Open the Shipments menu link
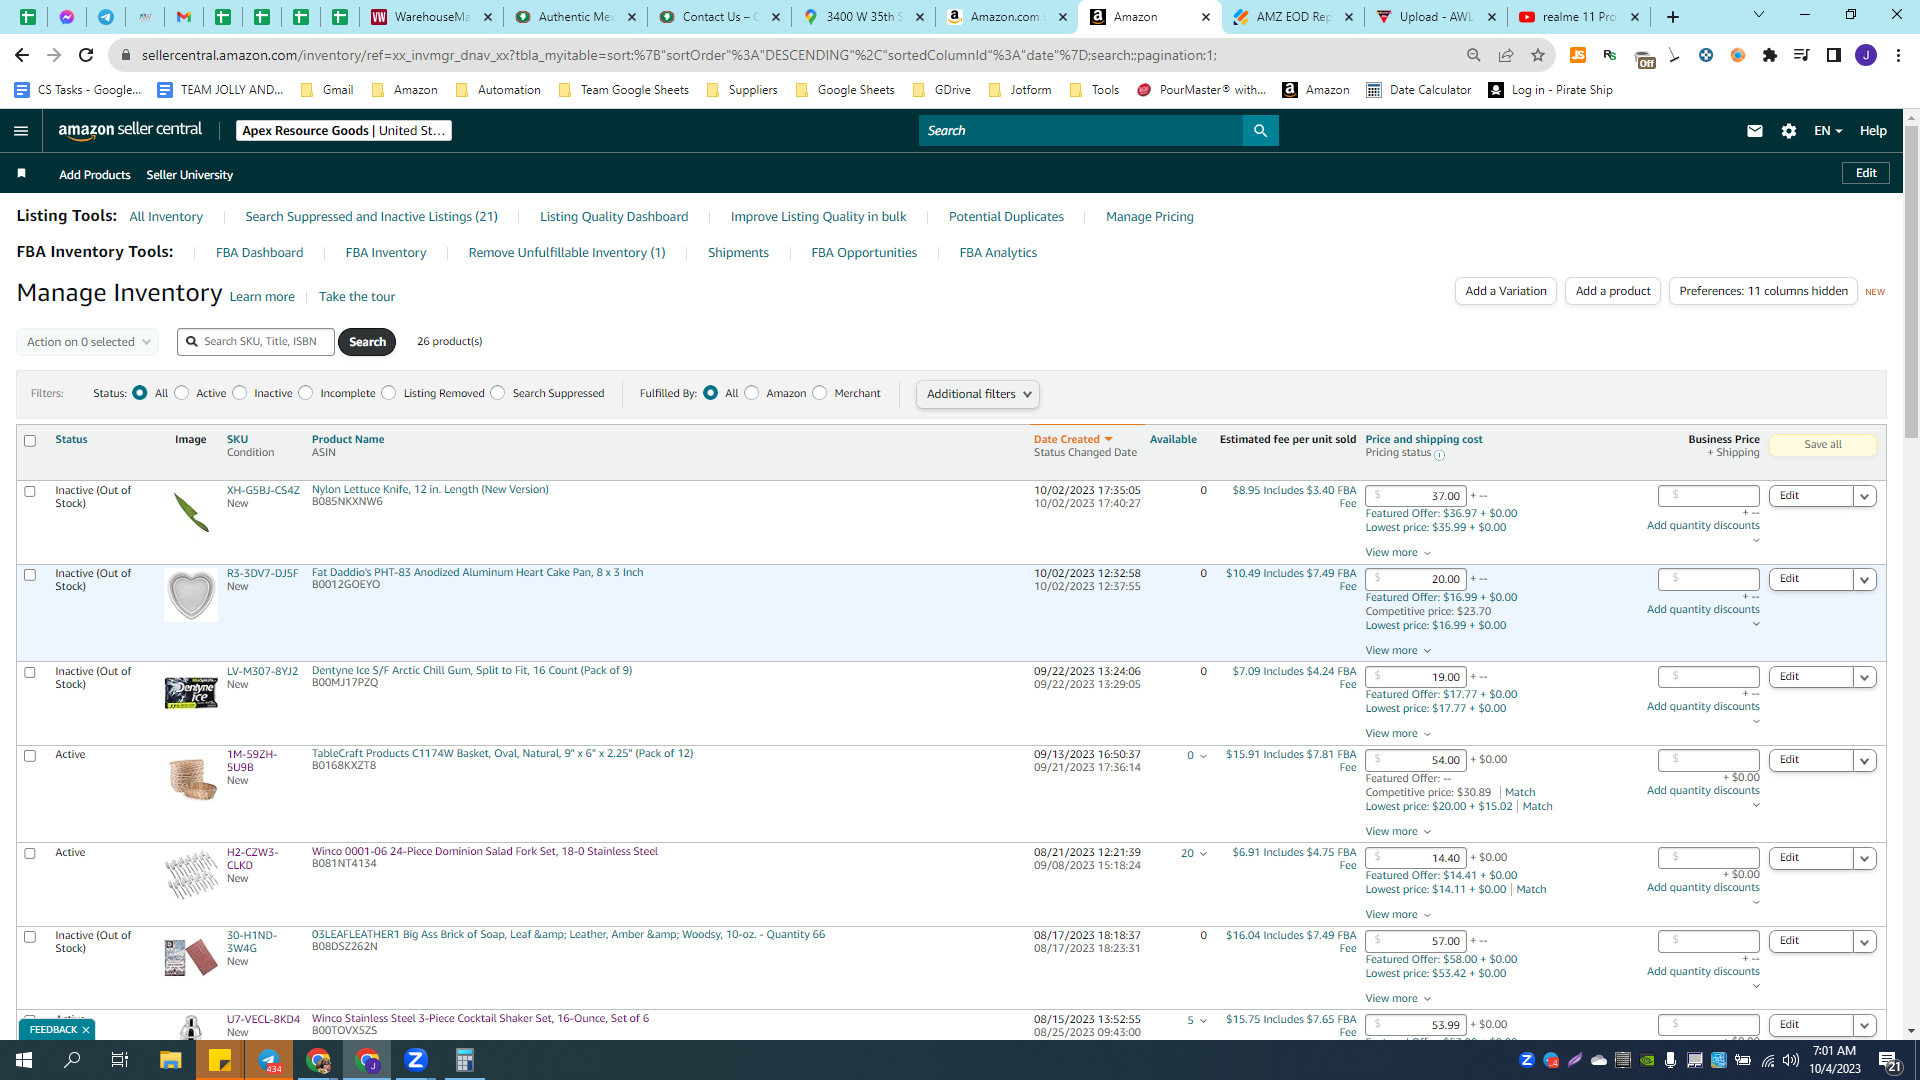The width and height of the screenshot is (1920, 1080). (x=738, y=253)
